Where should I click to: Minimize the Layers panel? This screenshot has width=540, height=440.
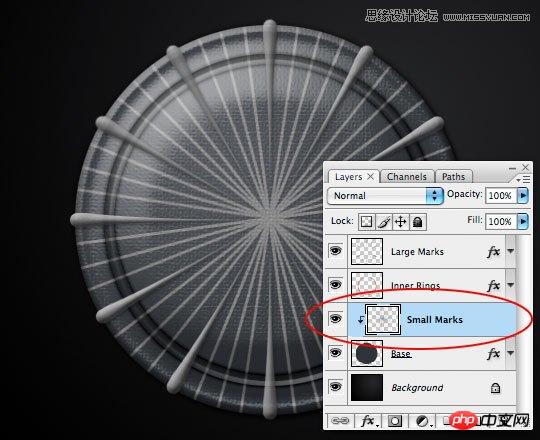coord(512,168)
